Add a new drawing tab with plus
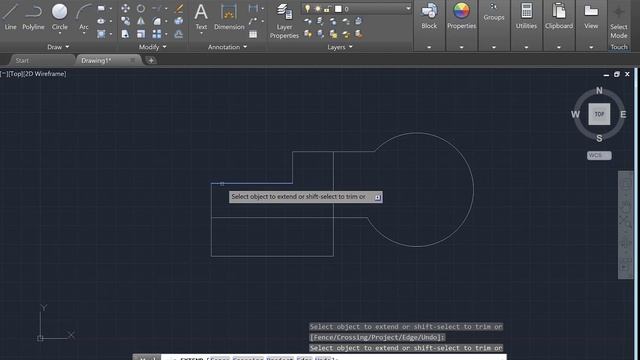640x360 pixels. pos(151,60)
